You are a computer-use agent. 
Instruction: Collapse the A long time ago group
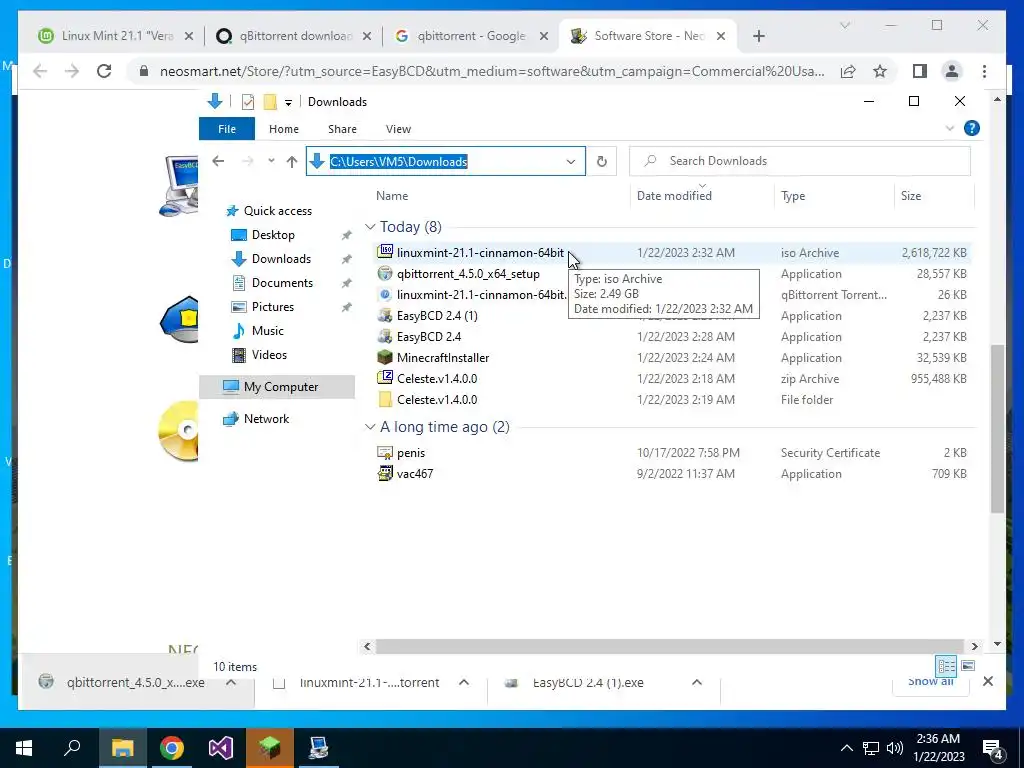click(x=370, y=426)
